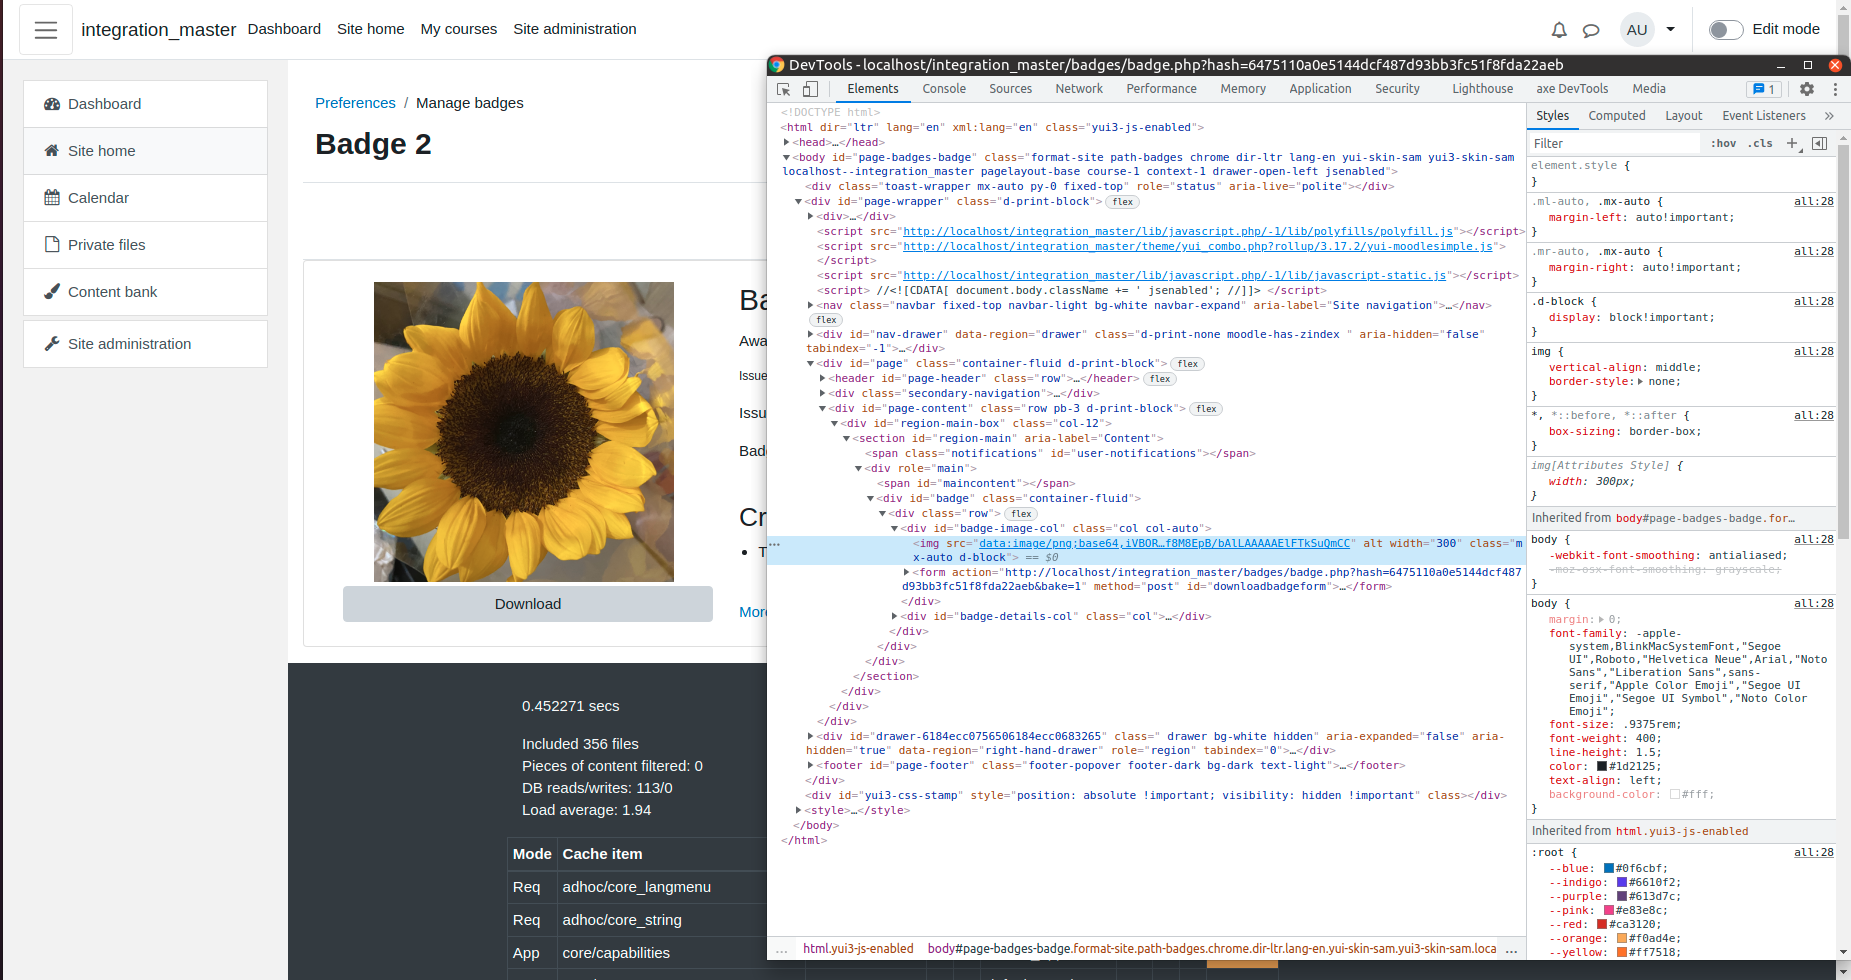The height and width of the screenshot is (980, 1851).
Task: Expand the form downloadbadgeform node
Action: click(x=907, y=573)
